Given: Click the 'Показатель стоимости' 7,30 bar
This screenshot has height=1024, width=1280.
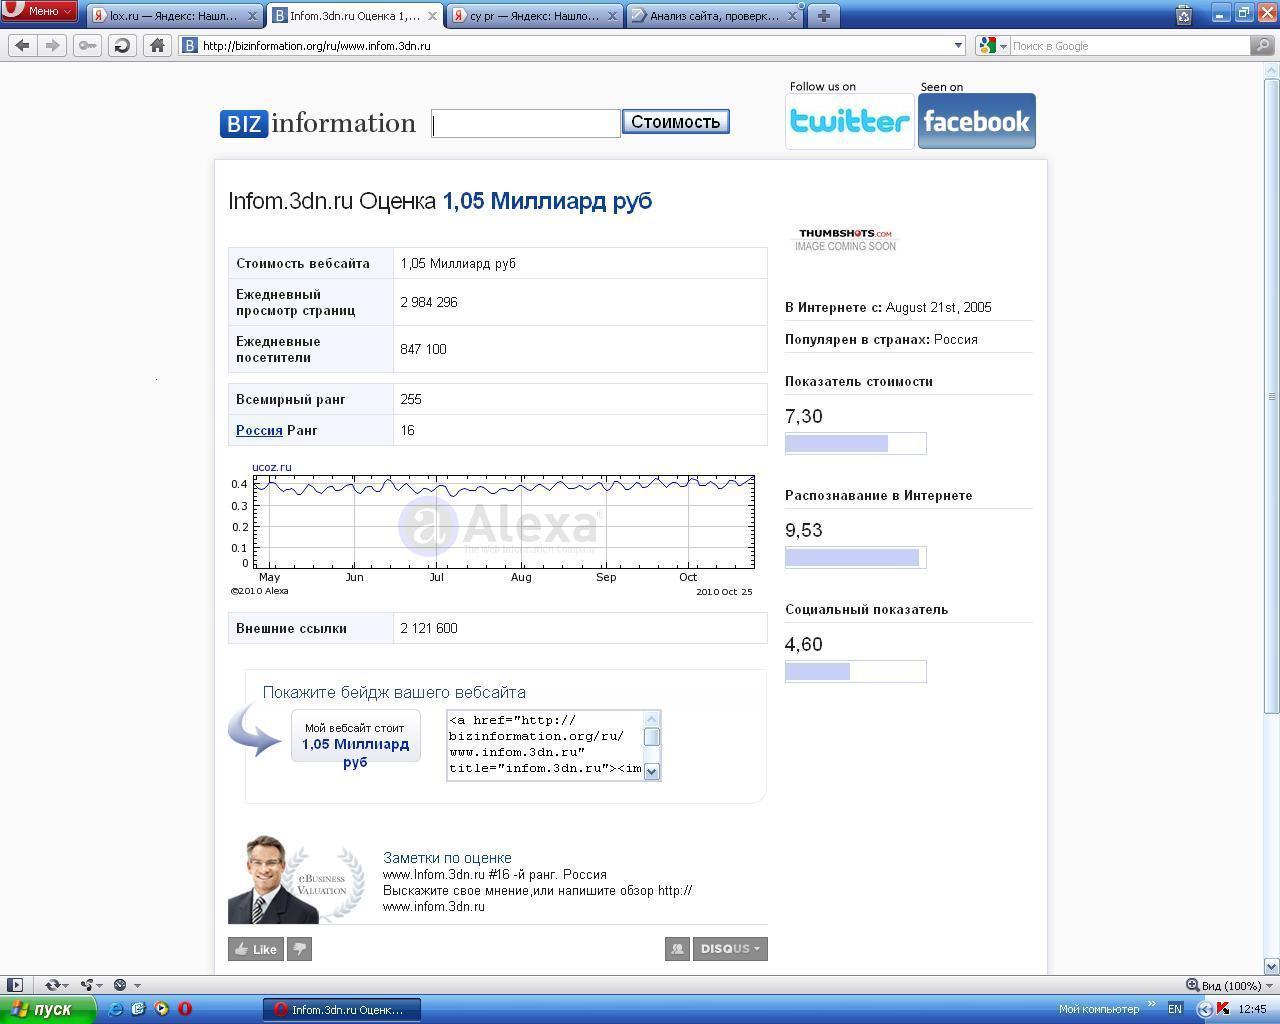Looking at the screenshot, I should tap(856, 443).
